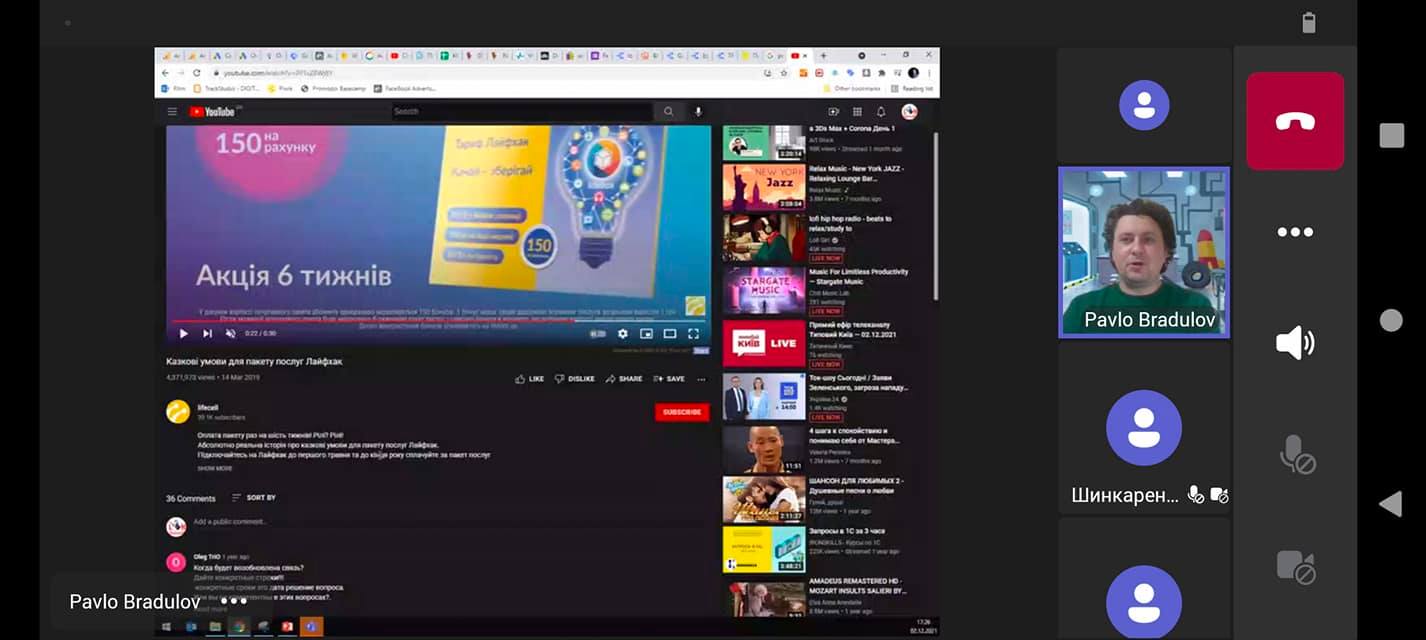Click the YouTube play button

[183, 334]
